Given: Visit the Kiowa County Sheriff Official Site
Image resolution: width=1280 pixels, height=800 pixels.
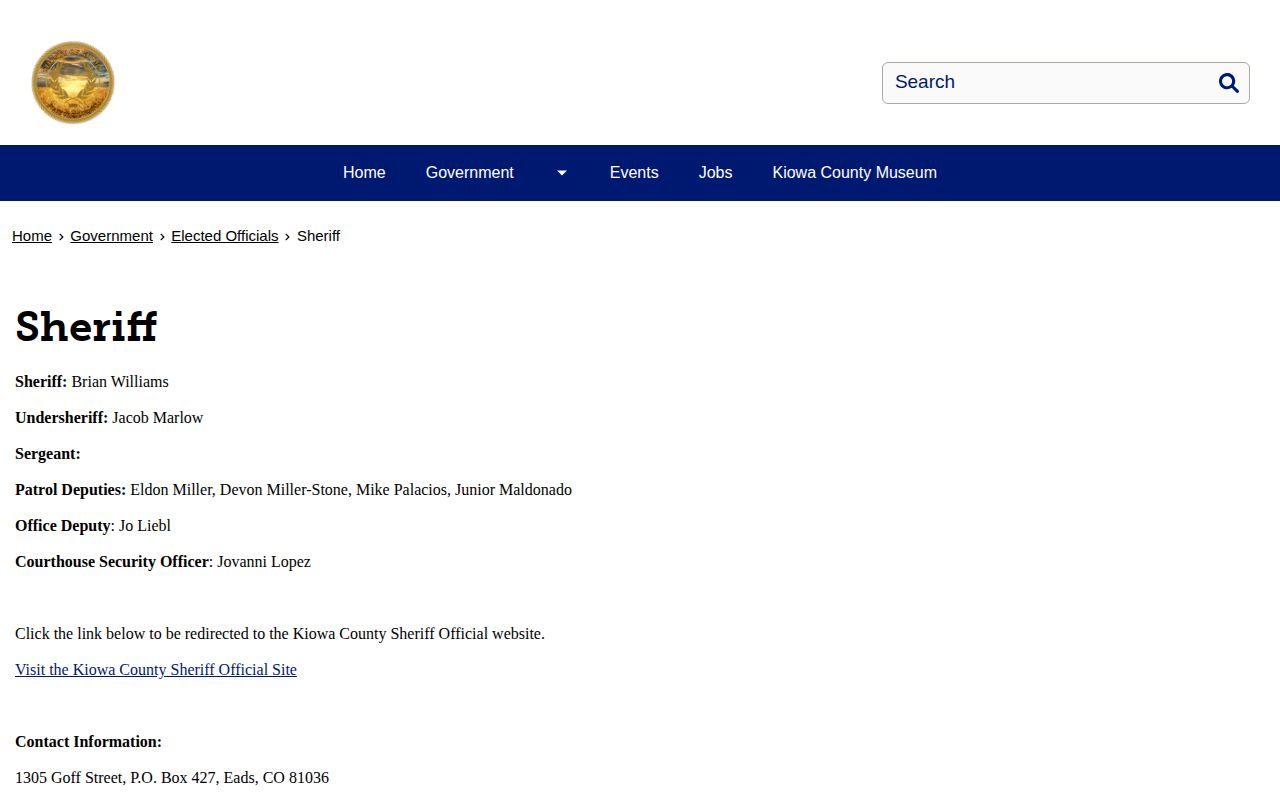Looking at the screenshot, I should 156,670.
